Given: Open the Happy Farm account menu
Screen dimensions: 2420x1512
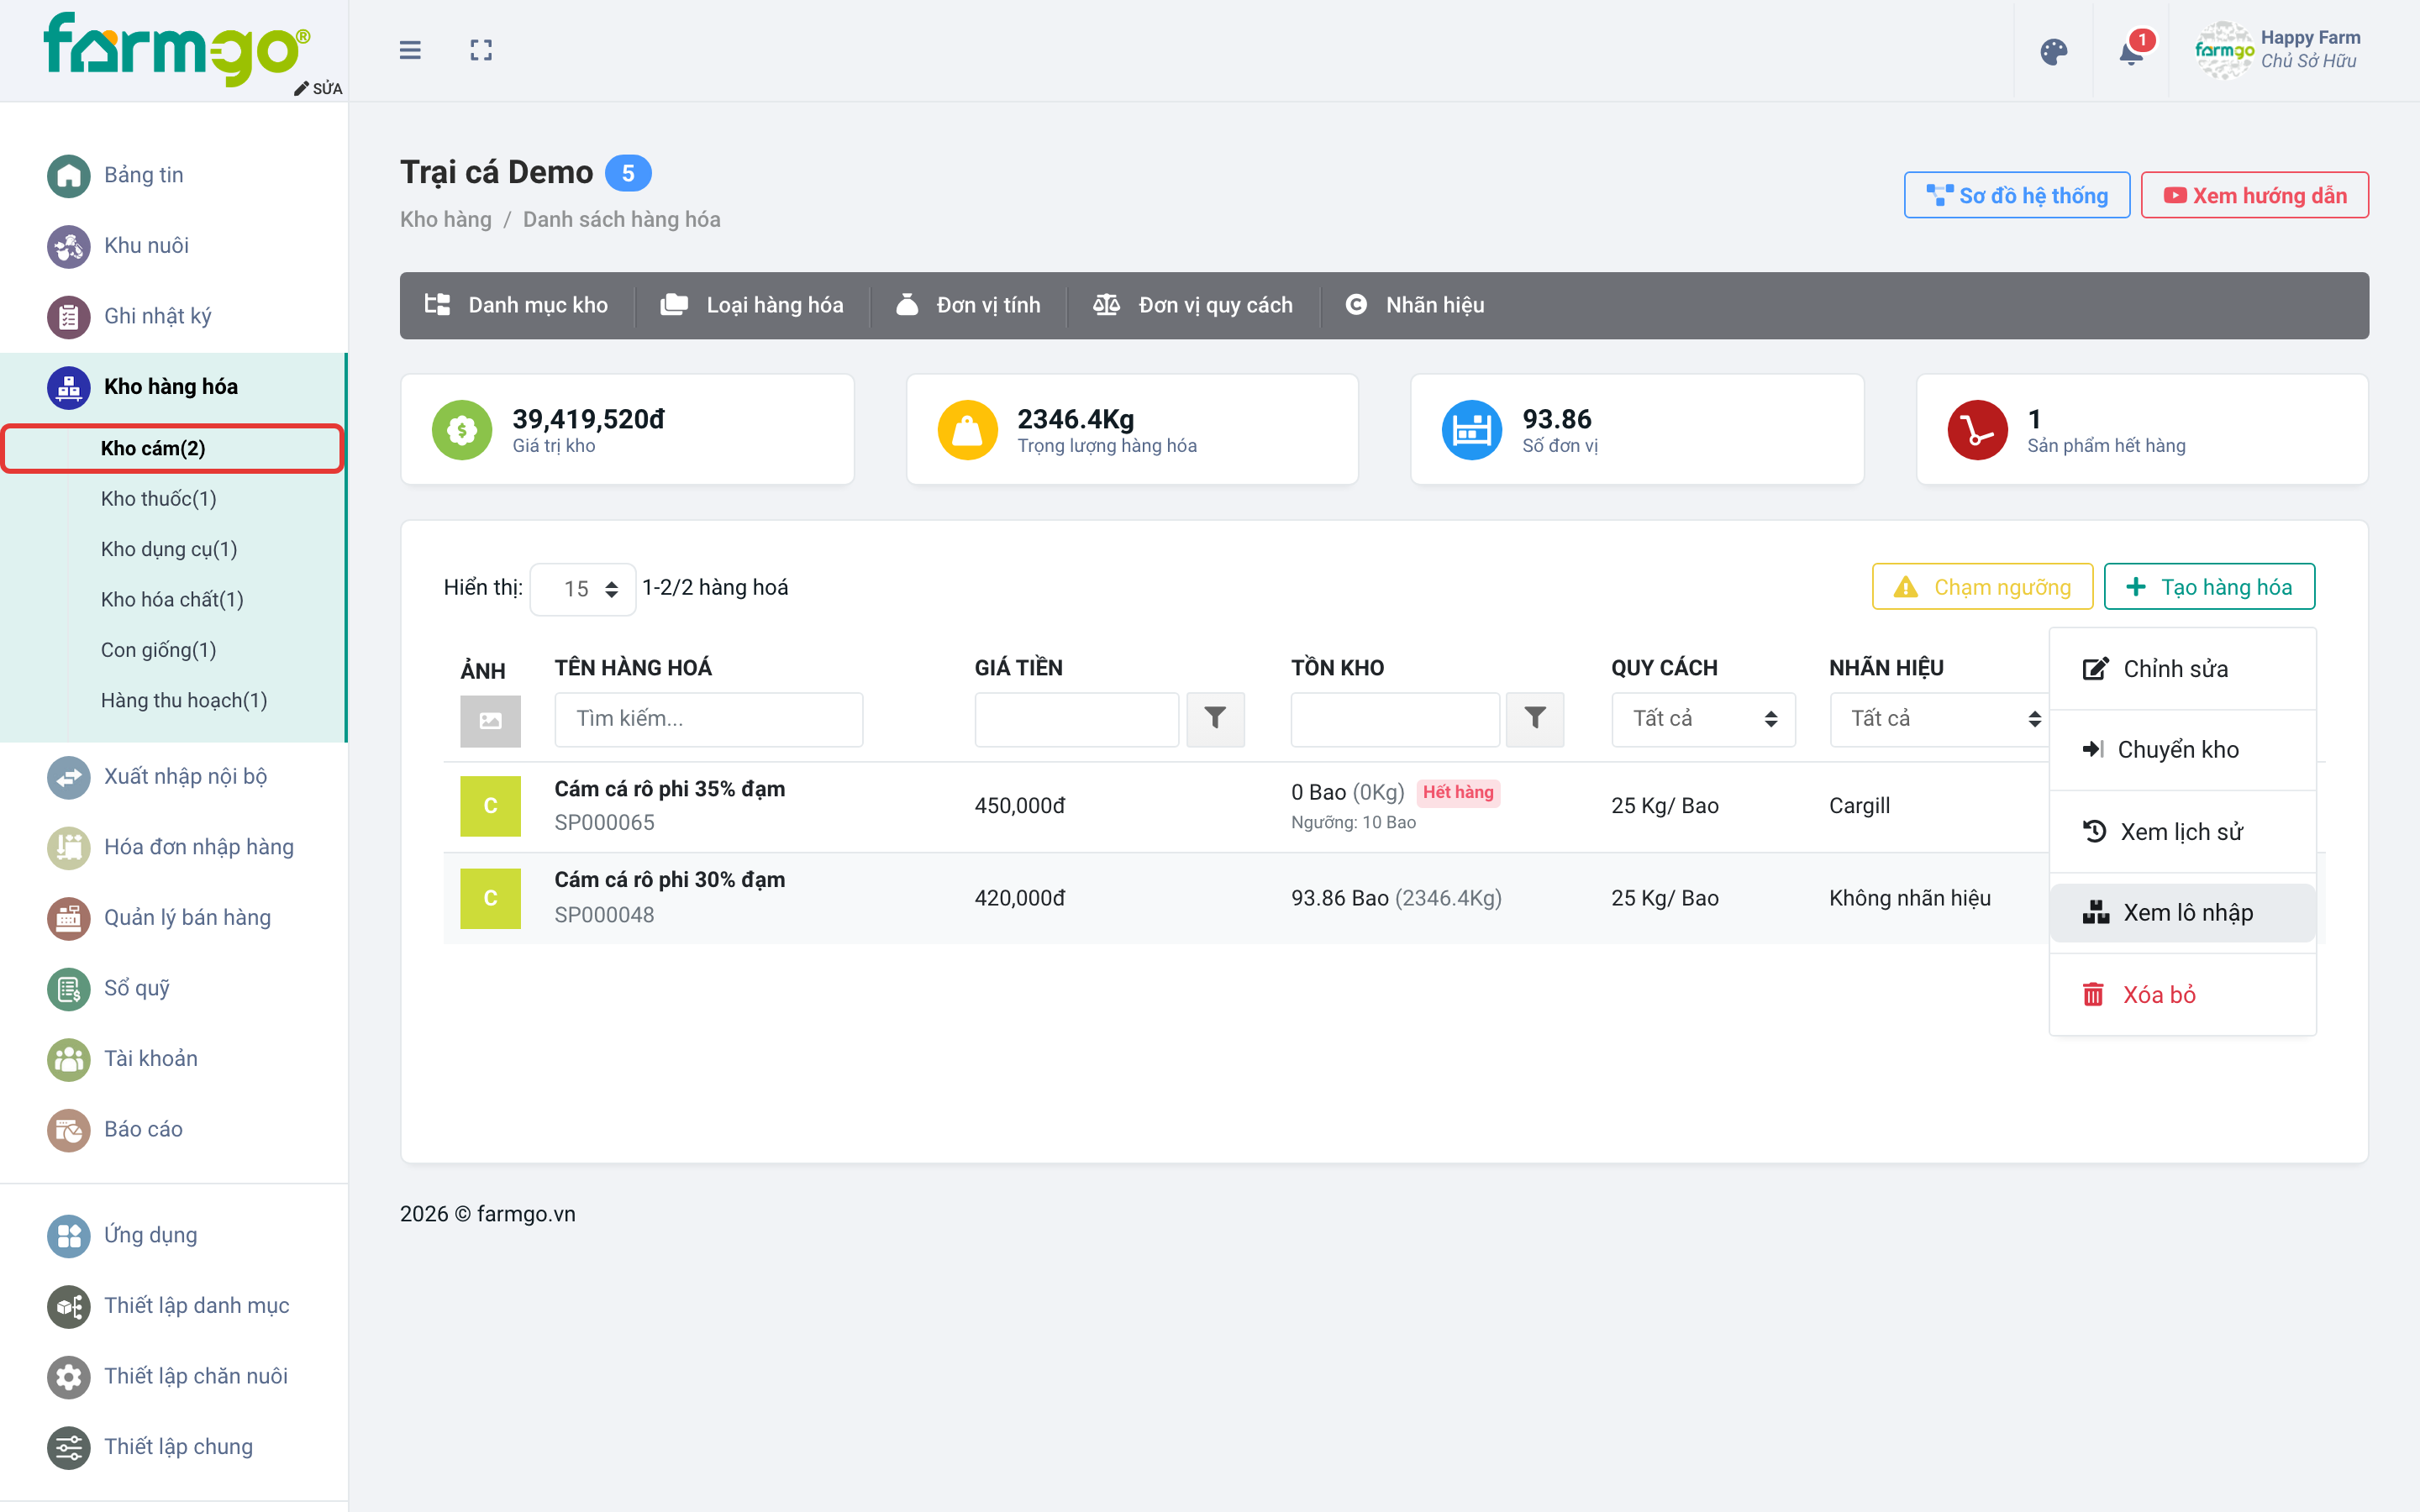Looking at the screenshot, I should tap(2277, 50).
